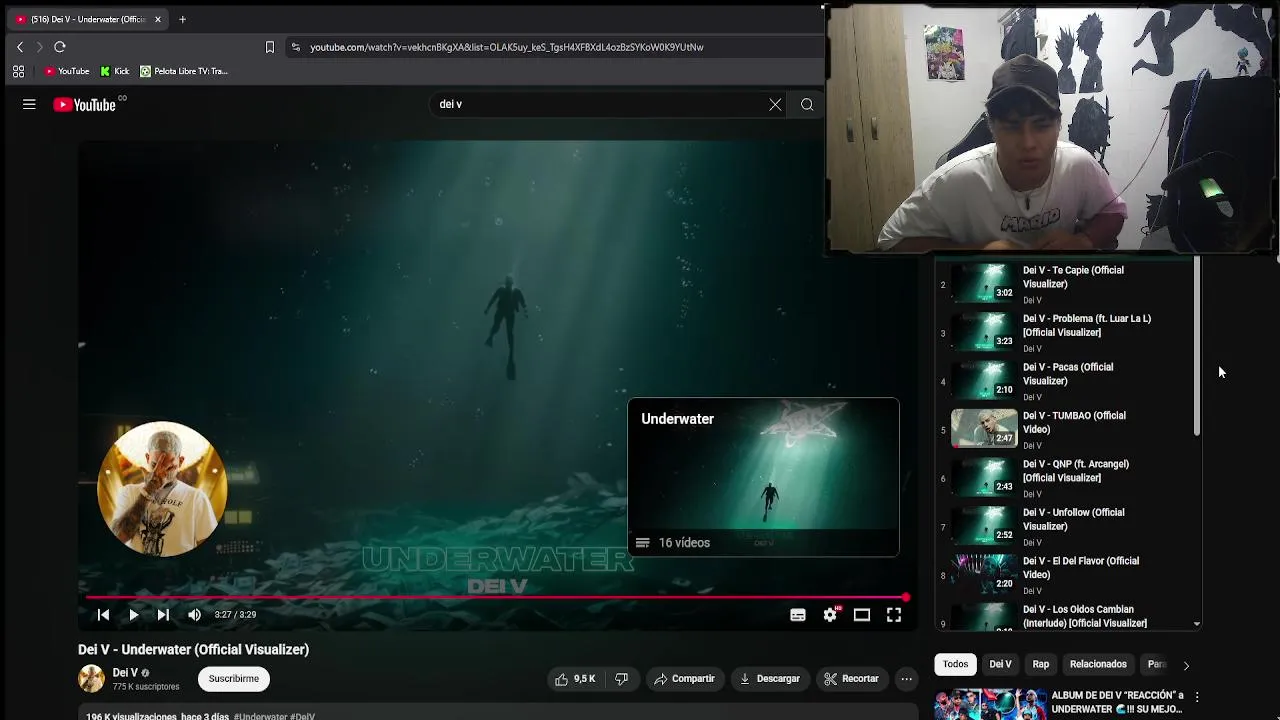Close the Dei V - Underwater tab

pyautogui.click(x=157, y=19)
